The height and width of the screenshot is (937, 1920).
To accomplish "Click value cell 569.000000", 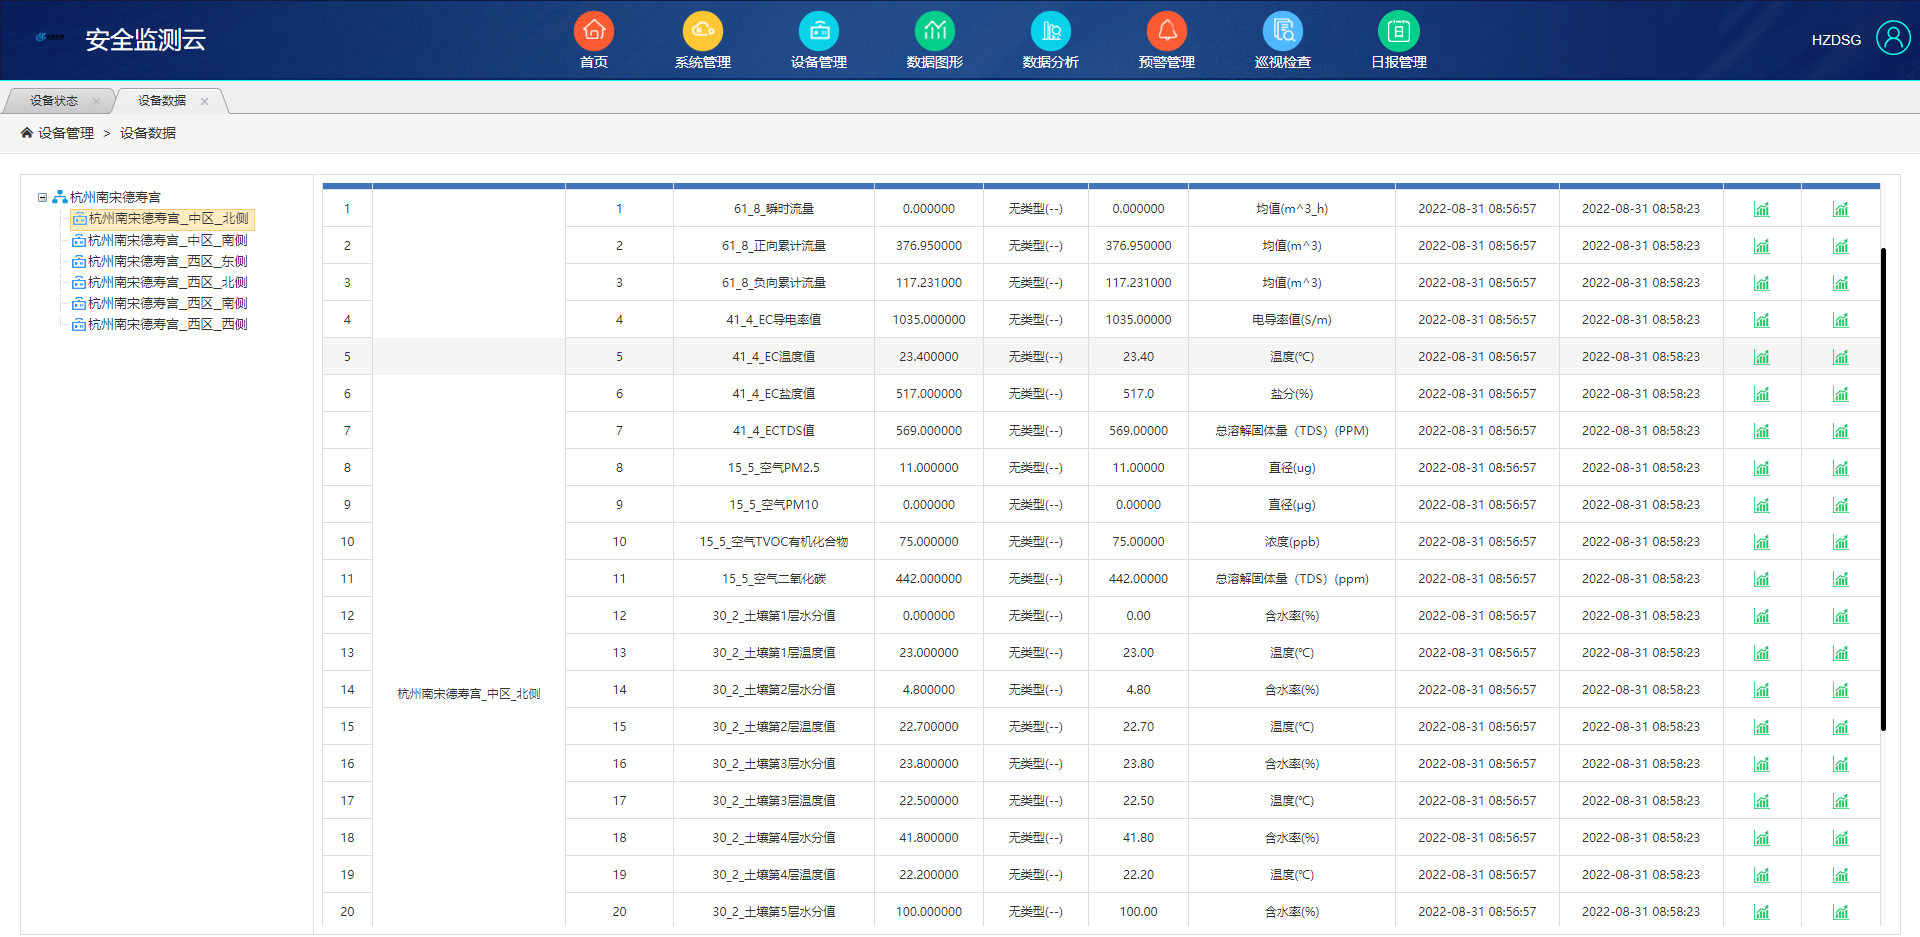I will (929, 431).
